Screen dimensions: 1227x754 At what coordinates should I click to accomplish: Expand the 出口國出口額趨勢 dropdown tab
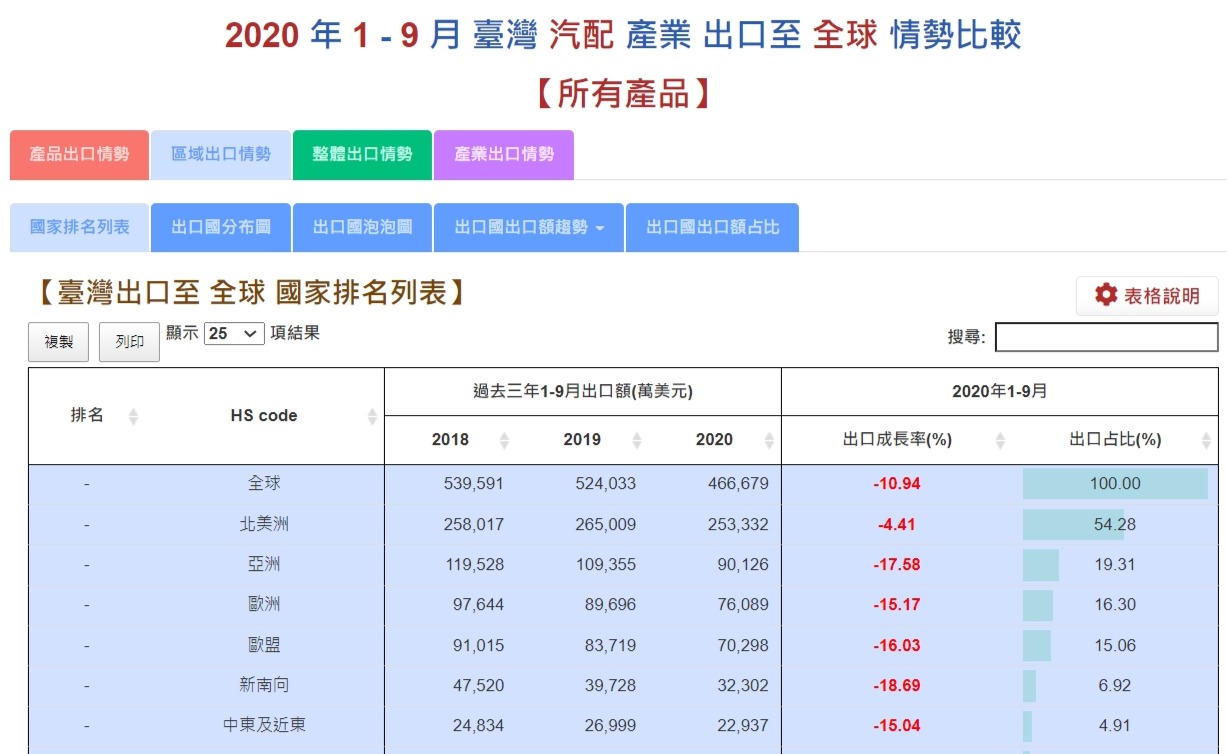click(x=529, y=227)
